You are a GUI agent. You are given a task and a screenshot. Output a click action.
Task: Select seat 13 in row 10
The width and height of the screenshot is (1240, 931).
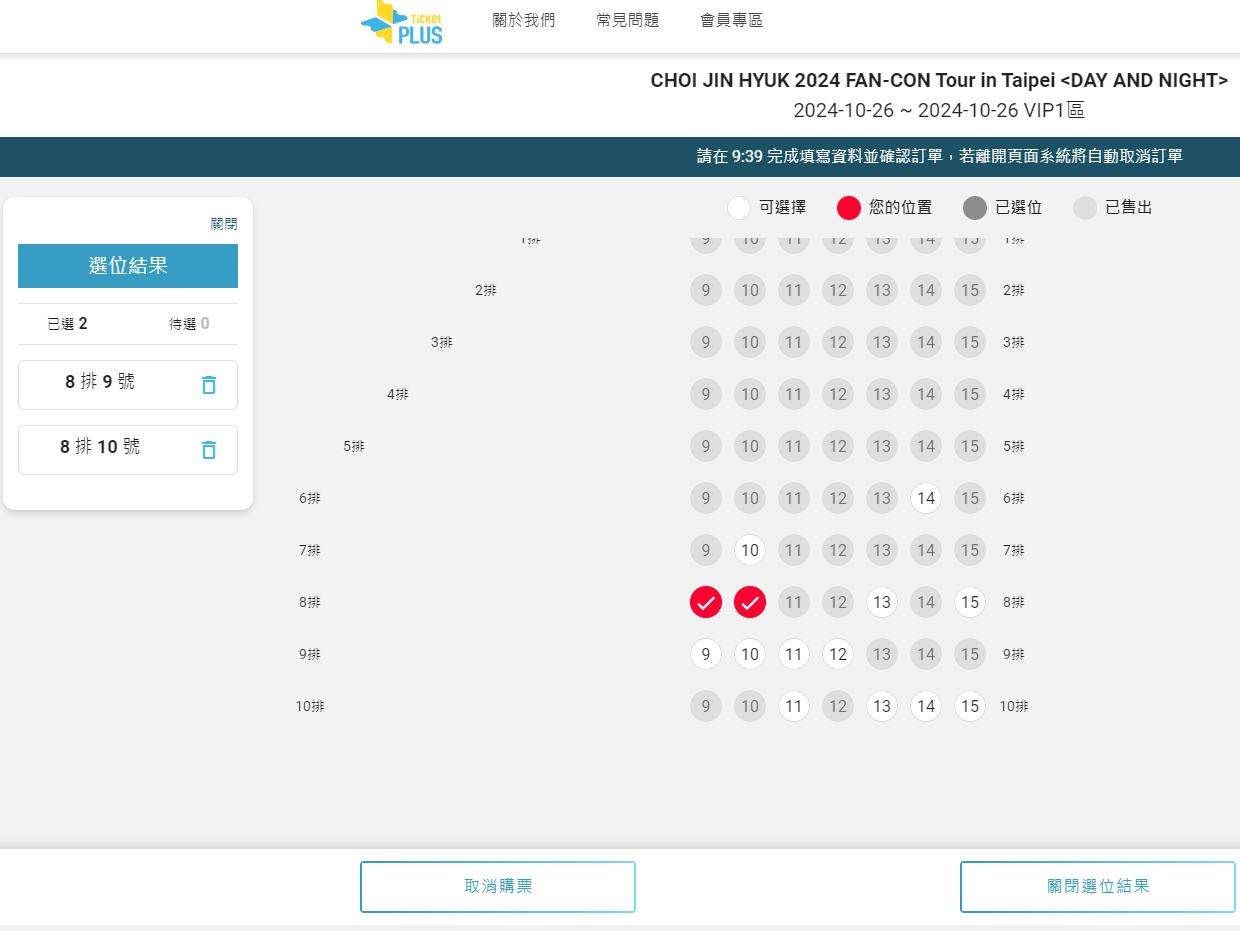tap(882, 706)
